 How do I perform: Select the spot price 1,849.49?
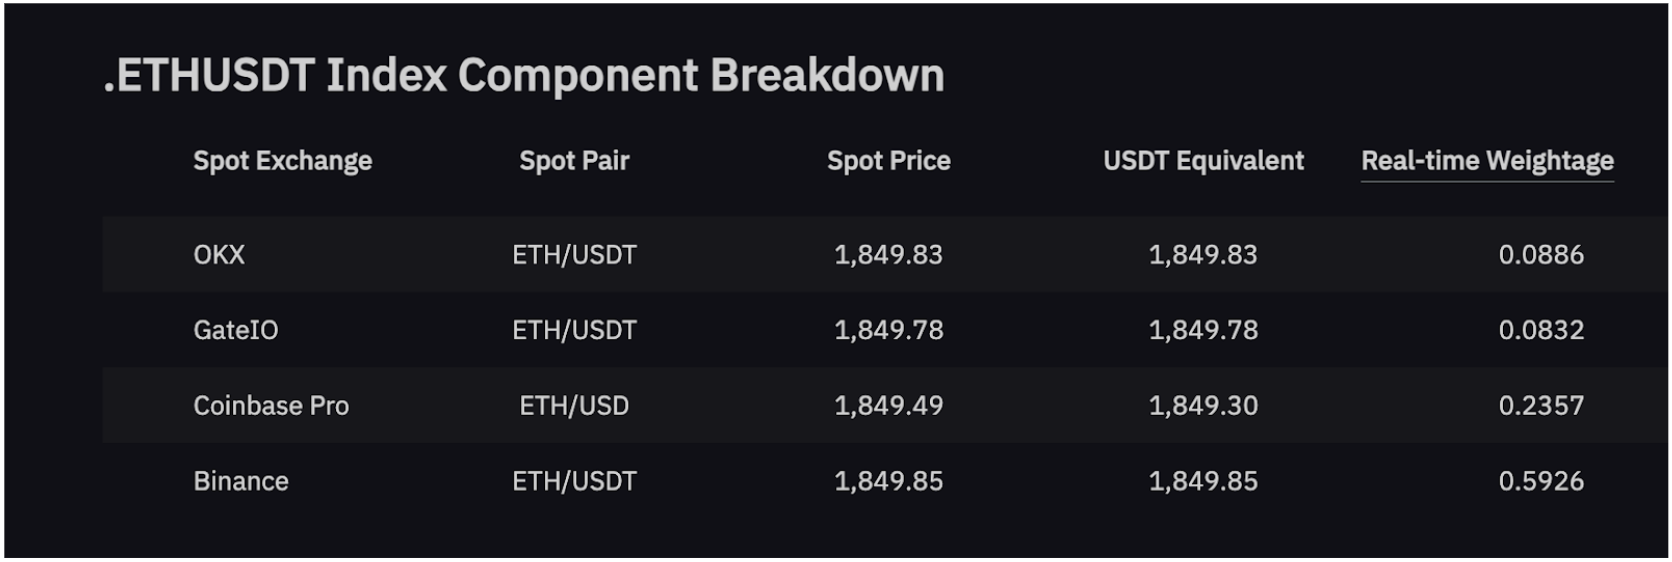pyautogui.click(x=888, y=406)
